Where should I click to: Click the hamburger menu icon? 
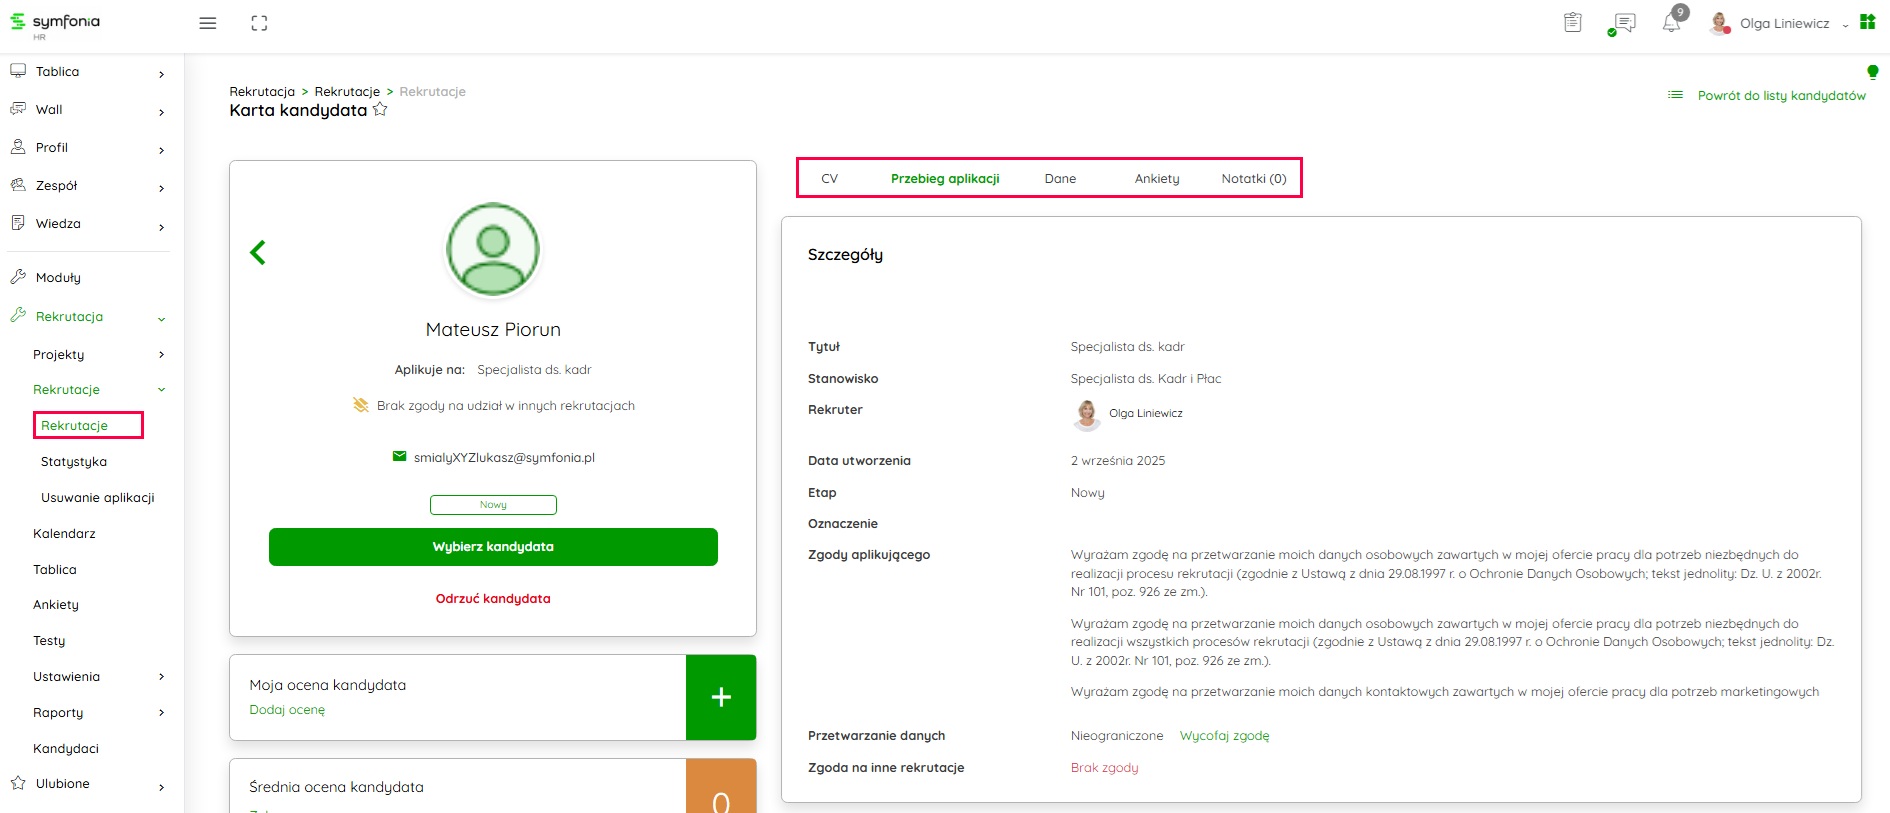coord(208,23)
